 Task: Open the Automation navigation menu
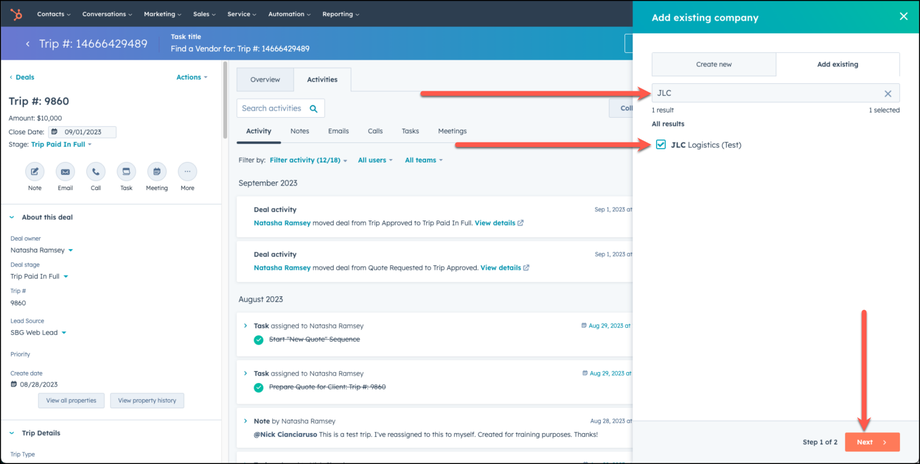(289, 13)
